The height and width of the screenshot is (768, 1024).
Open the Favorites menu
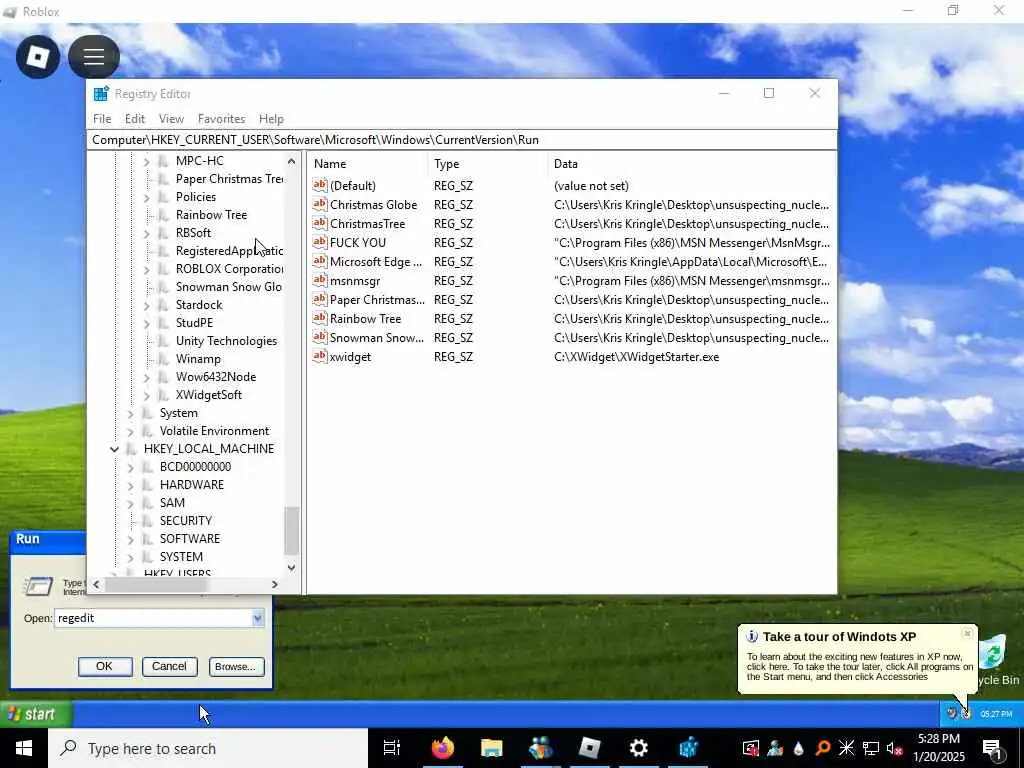pos(221,119)
